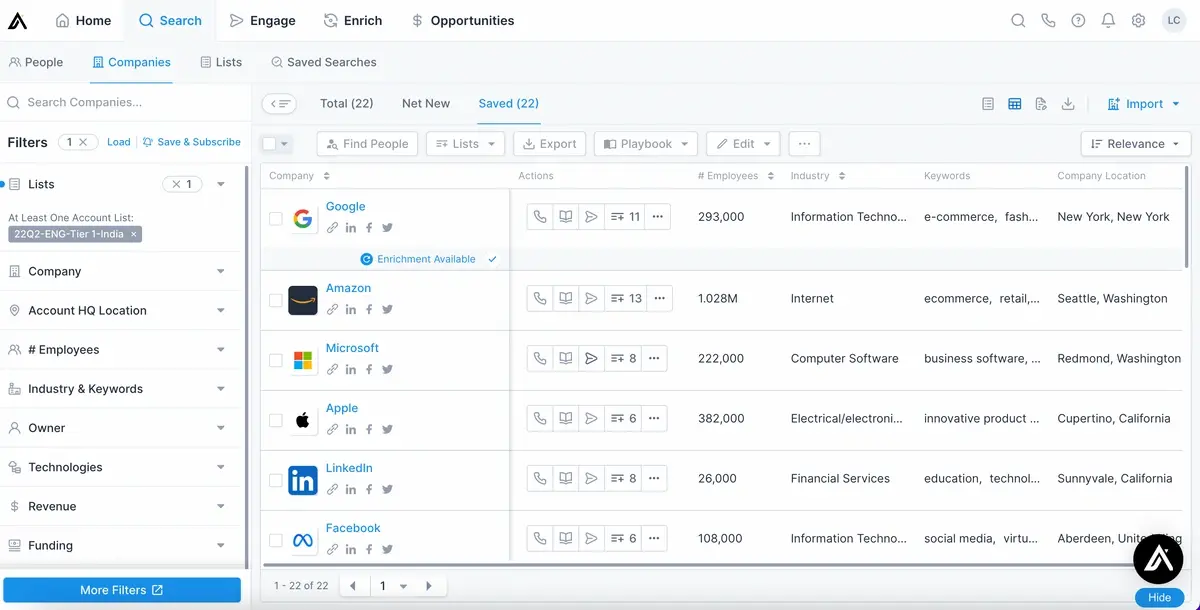Switch to the Net New tab
This screenshot has width=1200, height=610.
click(x=426, y=104)
